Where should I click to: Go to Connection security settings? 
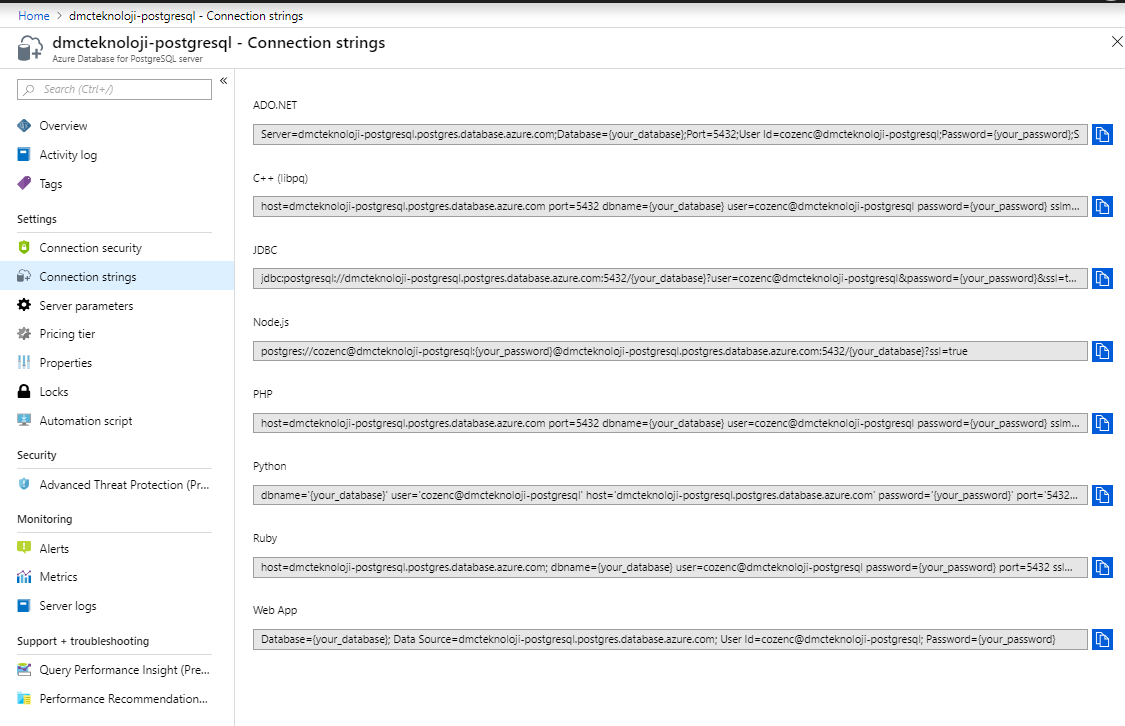90,248
